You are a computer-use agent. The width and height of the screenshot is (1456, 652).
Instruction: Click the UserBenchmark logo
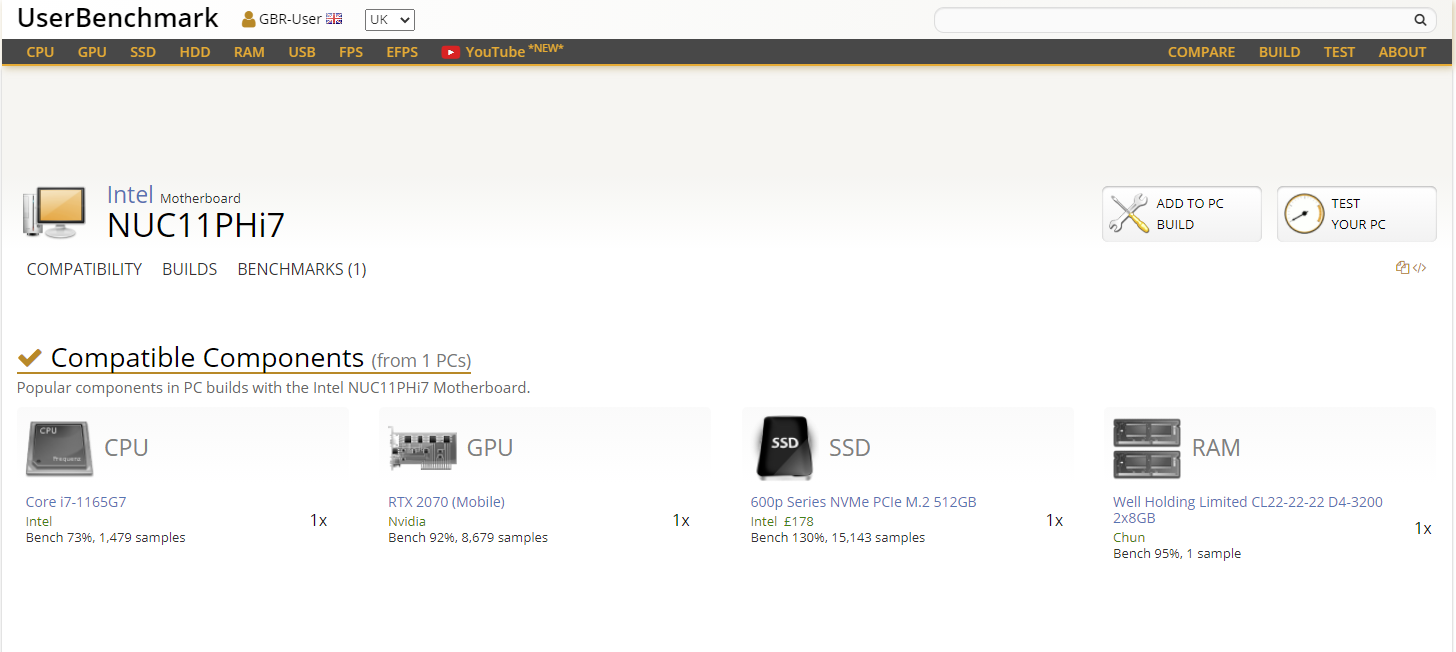tap(118, 18)
